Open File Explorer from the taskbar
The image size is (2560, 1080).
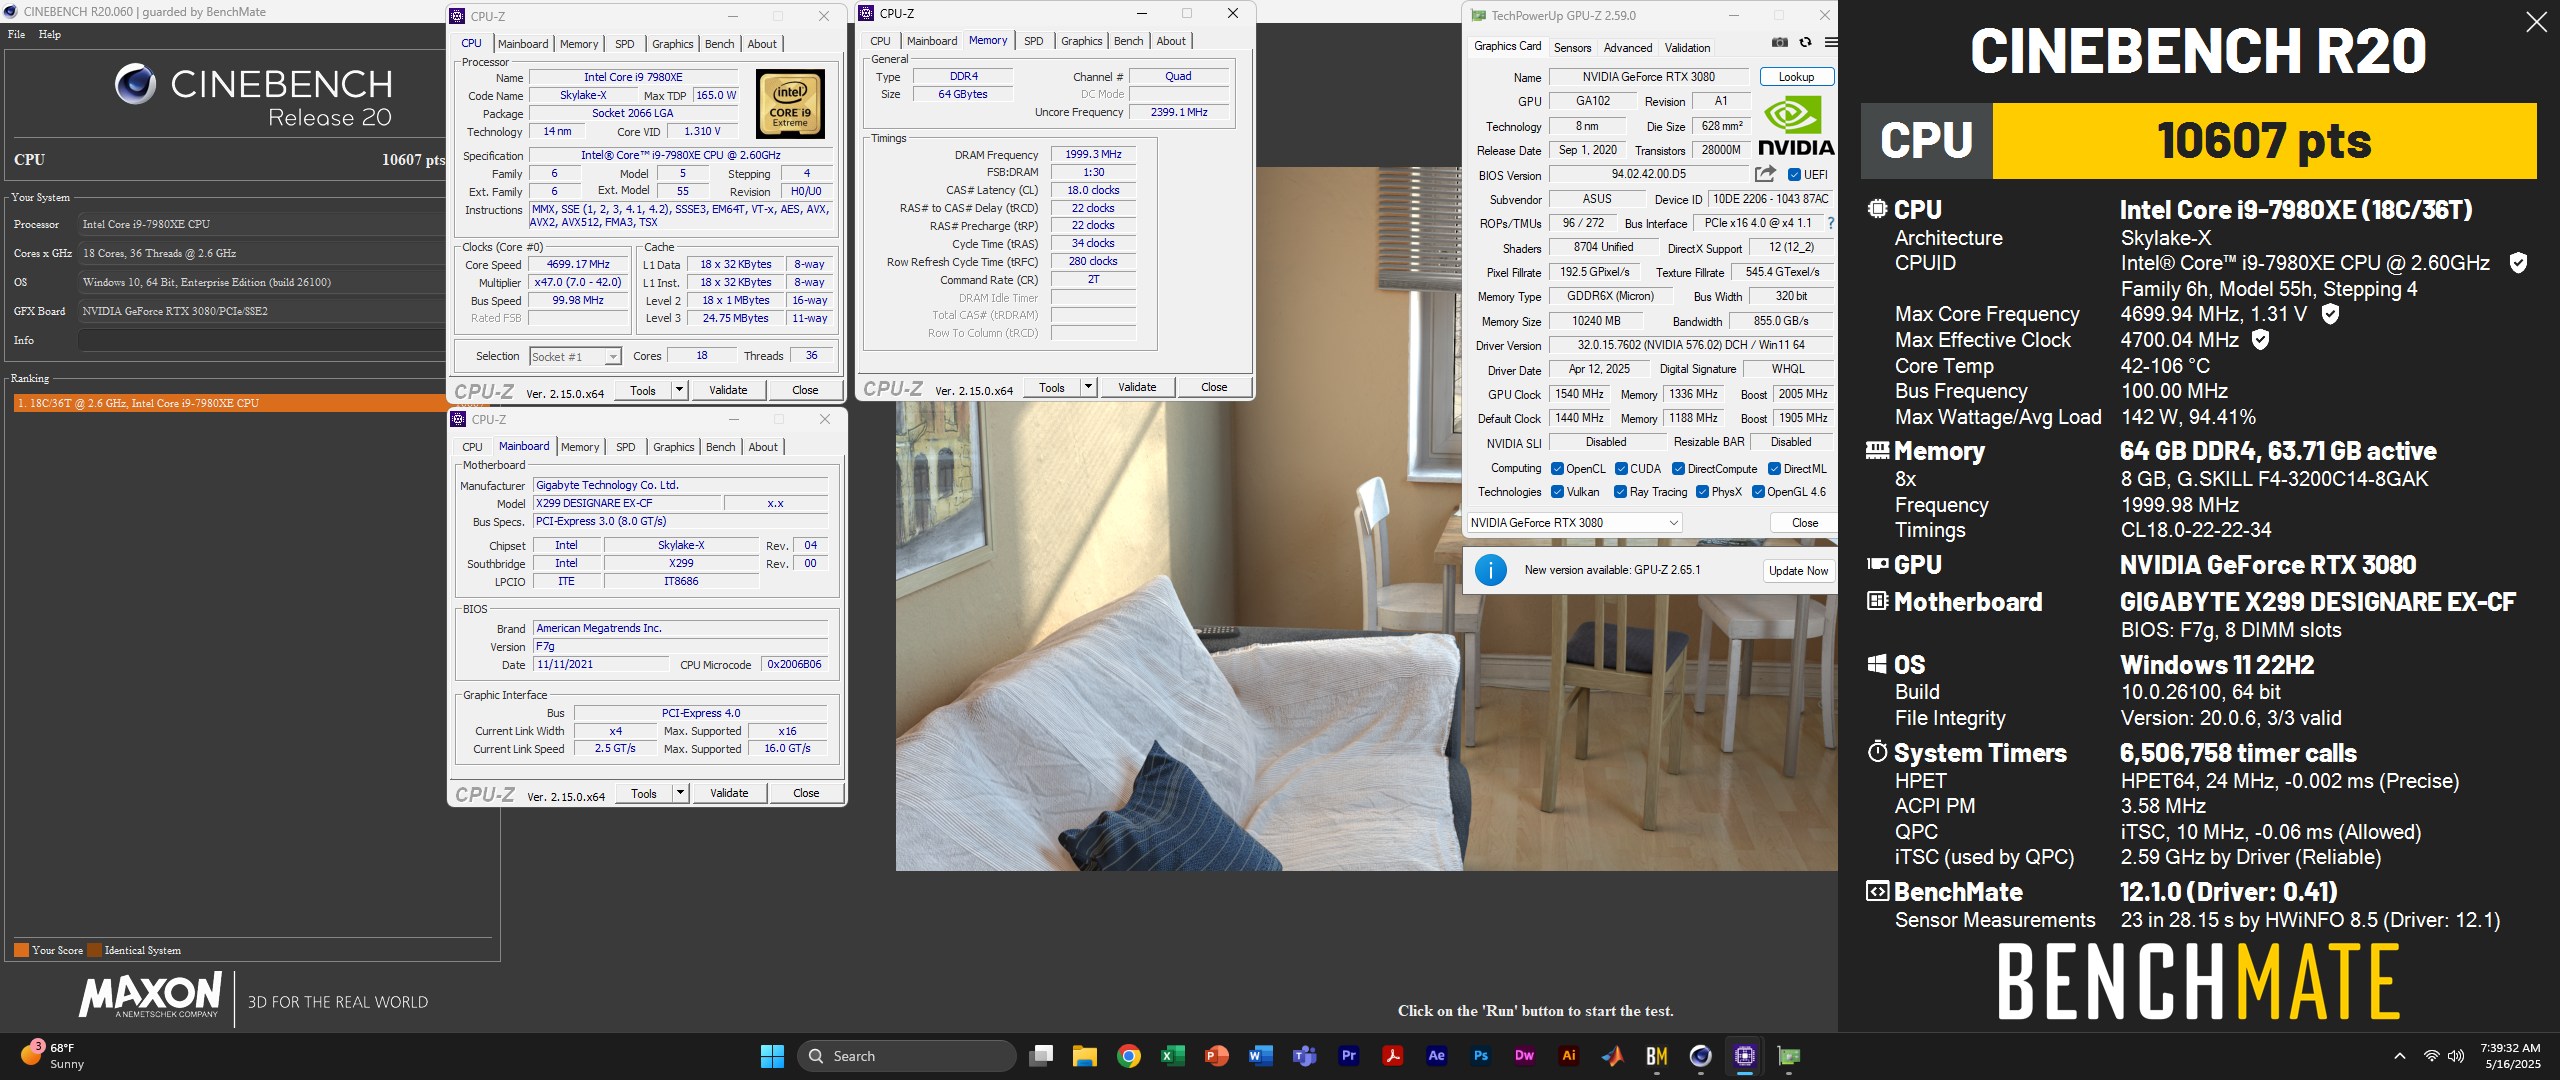[x=1085, y=1056]
